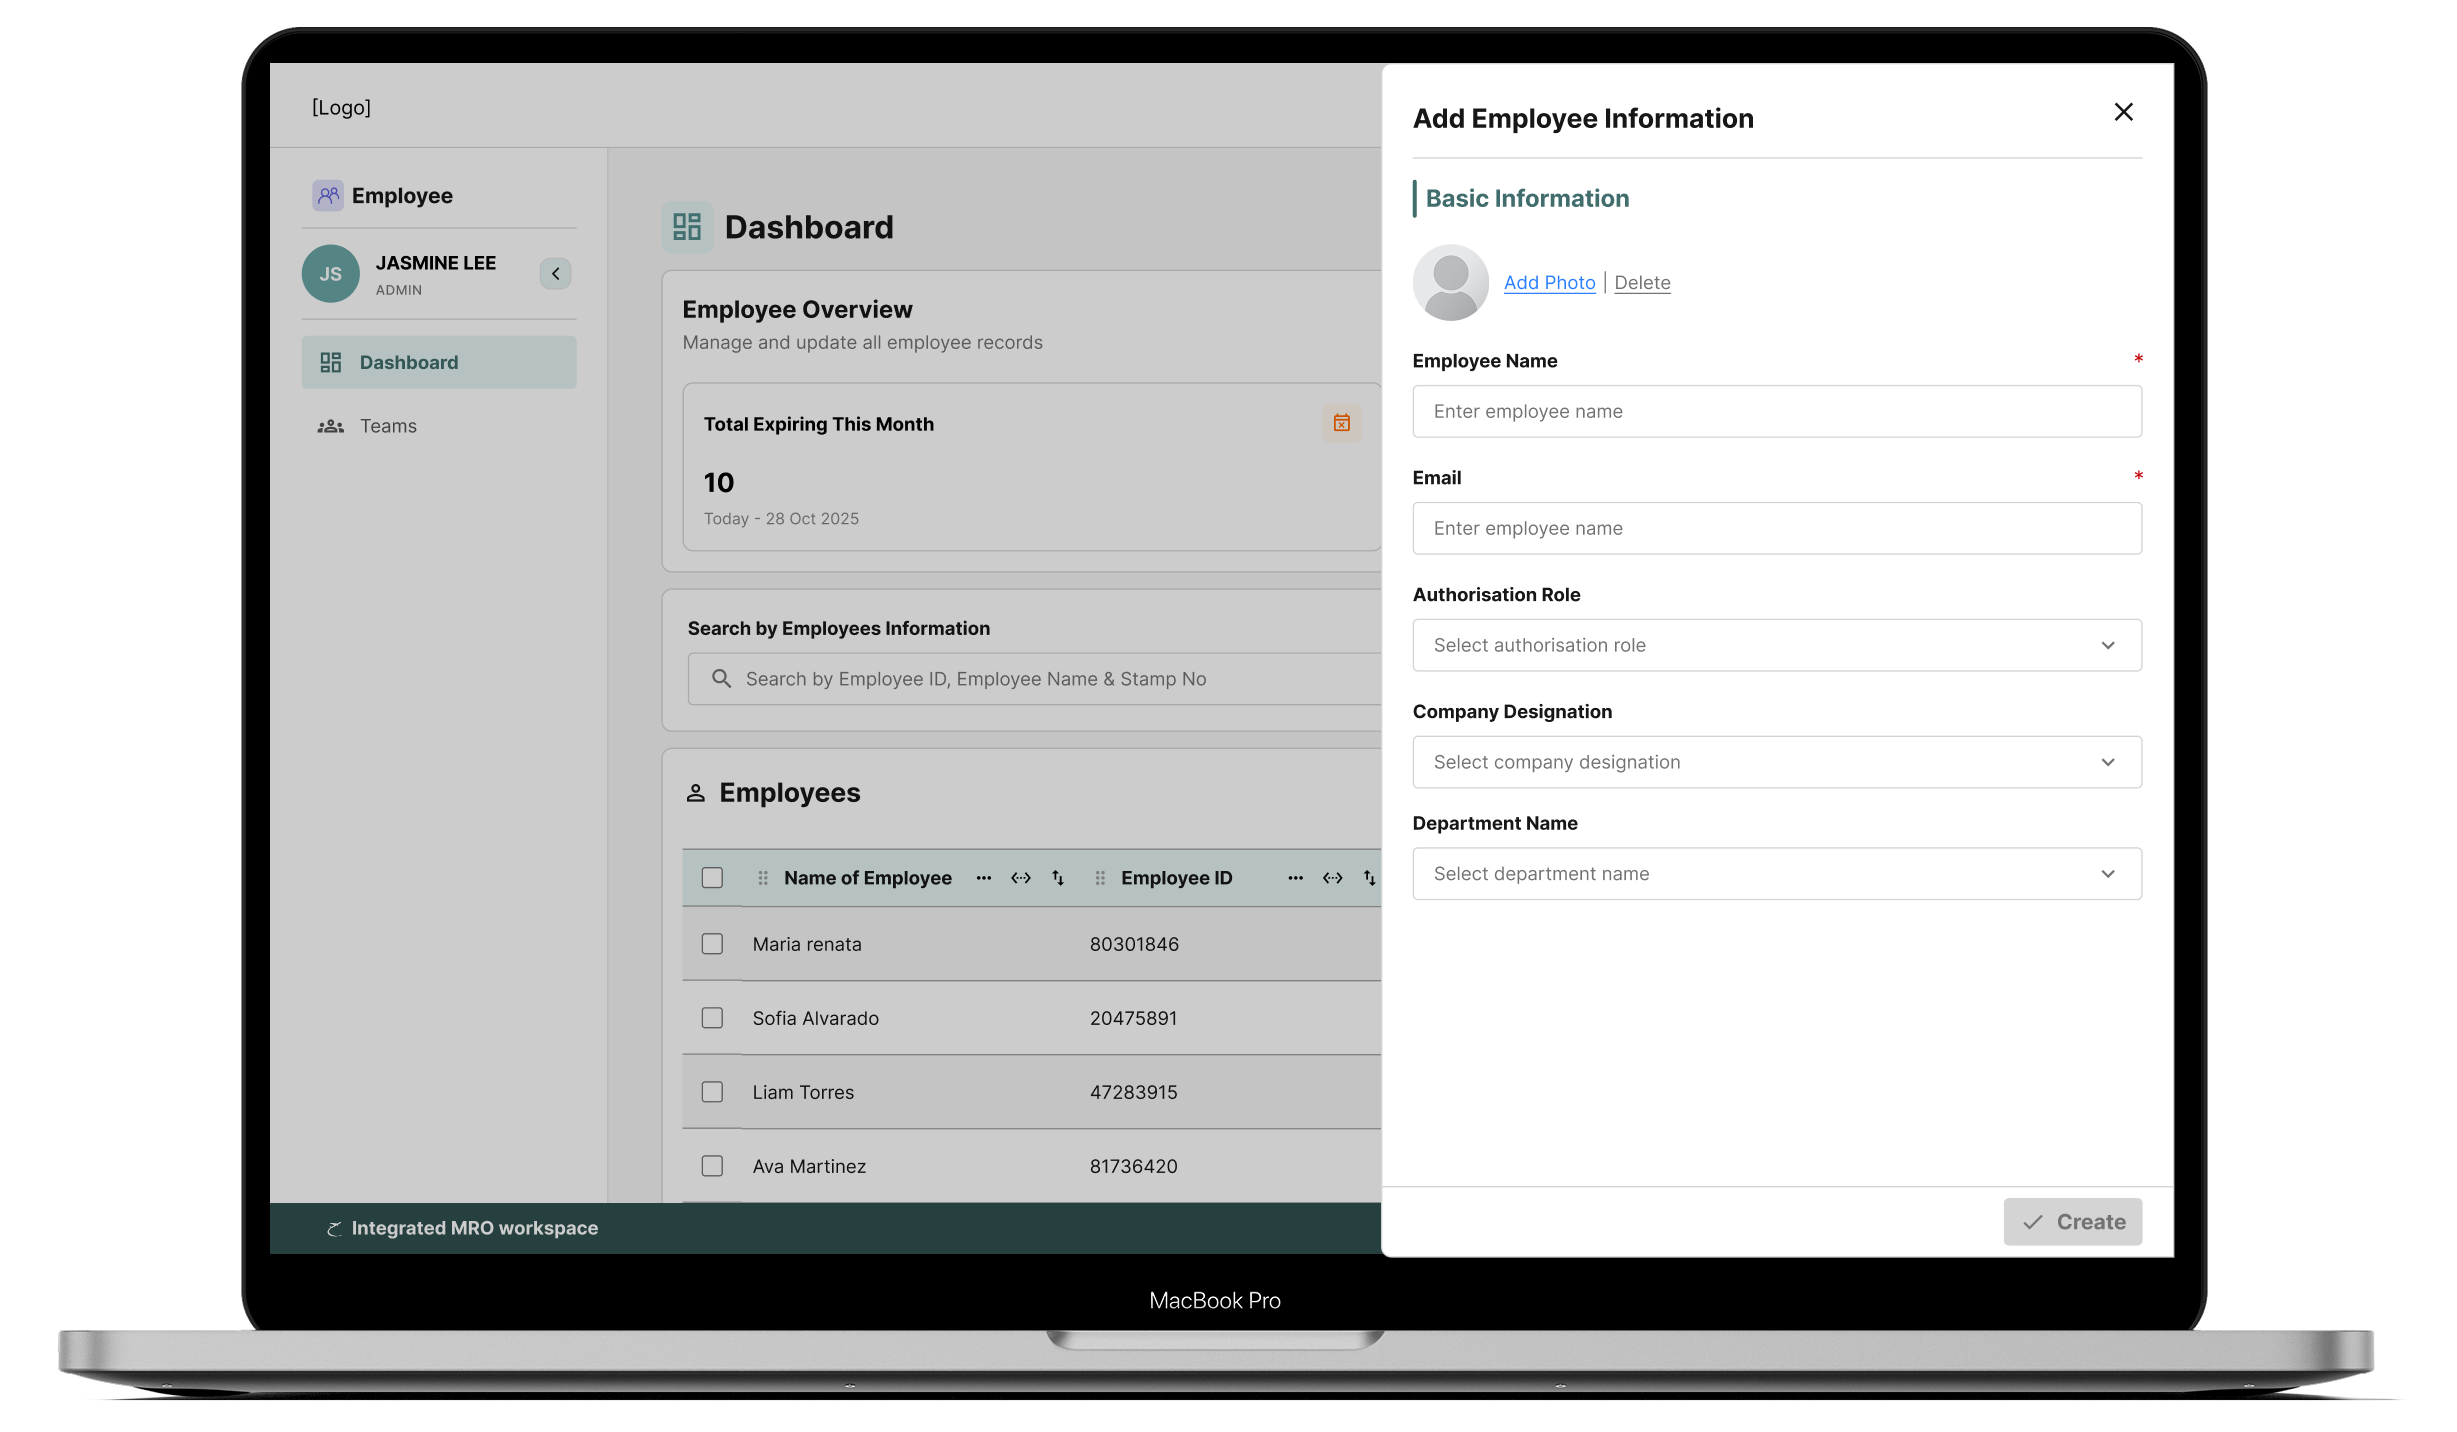The image size is (2457, 1432).
Task: Click the employee search input field
Action: (x=1034, y=679)
